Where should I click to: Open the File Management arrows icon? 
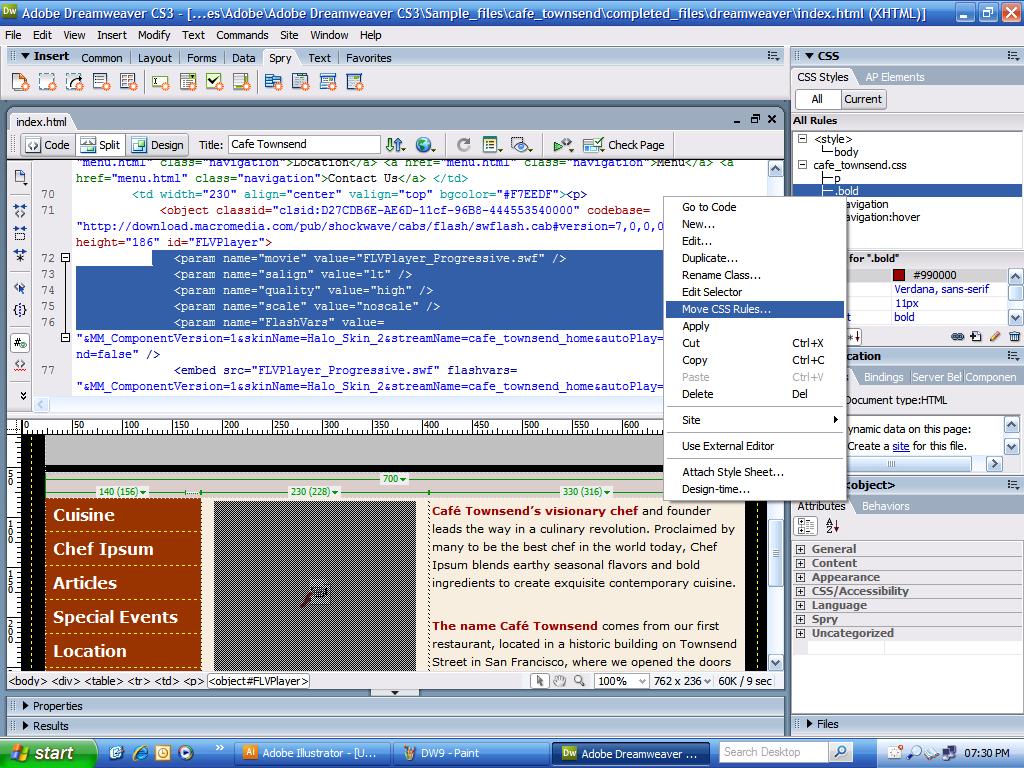pos(395,144)
